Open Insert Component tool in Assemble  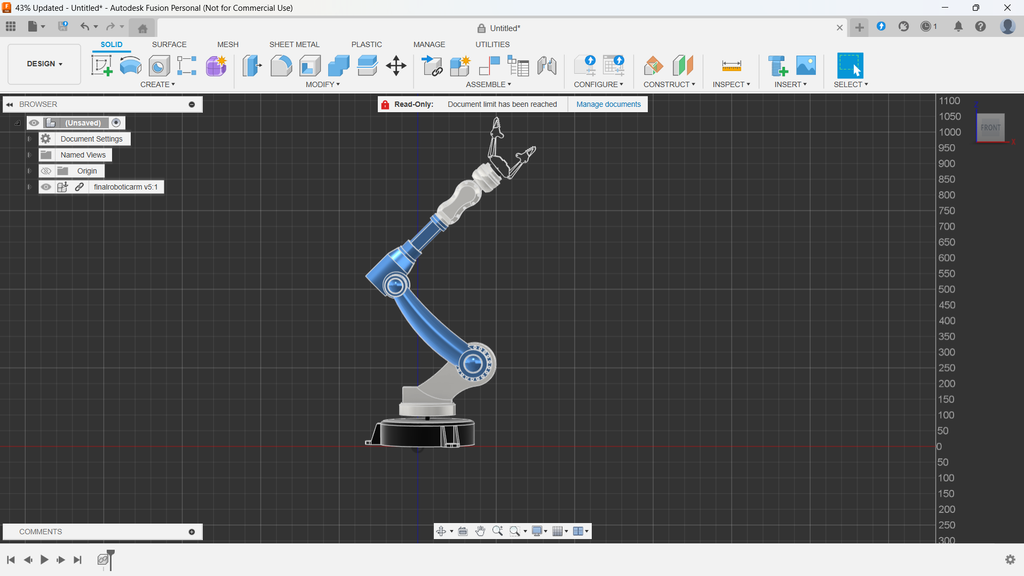[x=432, y=65]
